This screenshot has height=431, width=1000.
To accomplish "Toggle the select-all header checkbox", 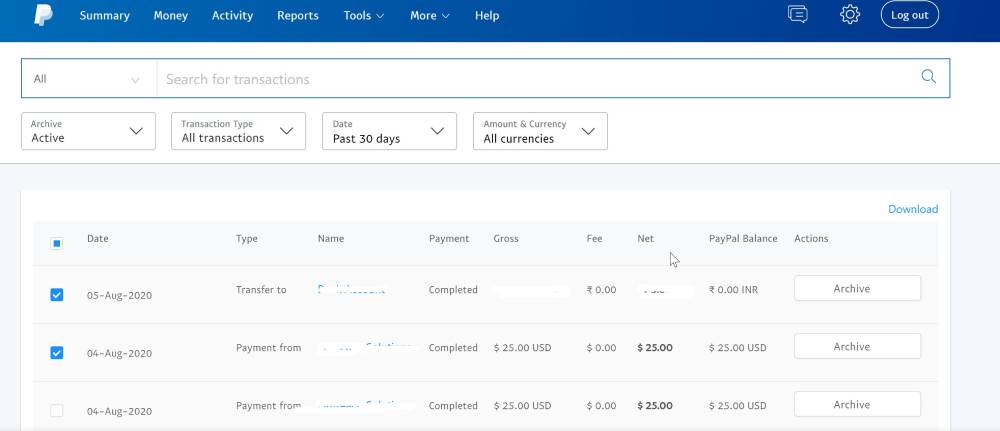I will click(x=56, y=243).
